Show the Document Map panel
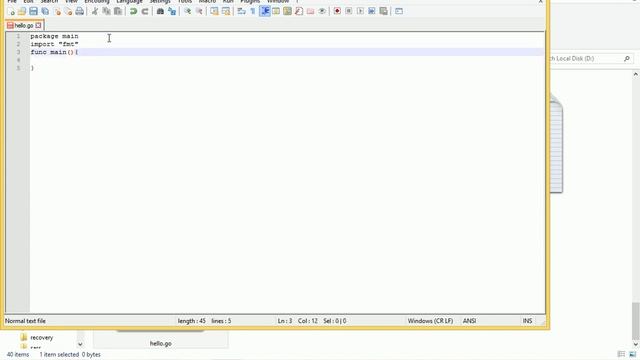Screen dimensions: 640x360 coord(287,11)
